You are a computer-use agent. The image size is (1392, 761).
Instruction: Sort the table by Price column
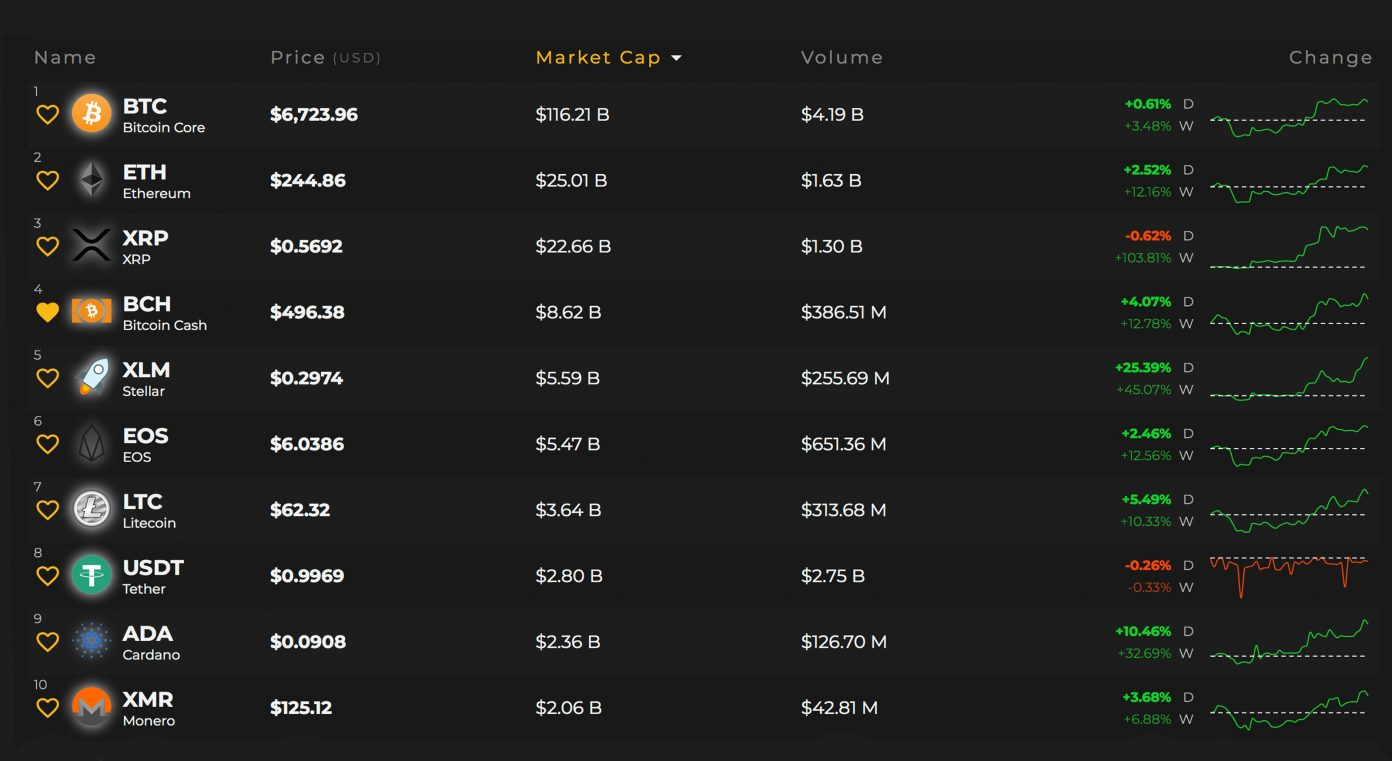[297, 58]
